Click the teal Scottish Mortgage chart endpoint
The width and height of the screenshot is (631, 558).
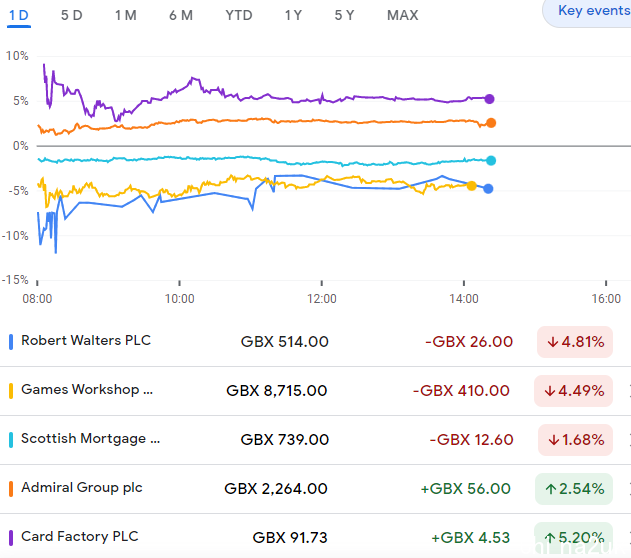[491, 161]
